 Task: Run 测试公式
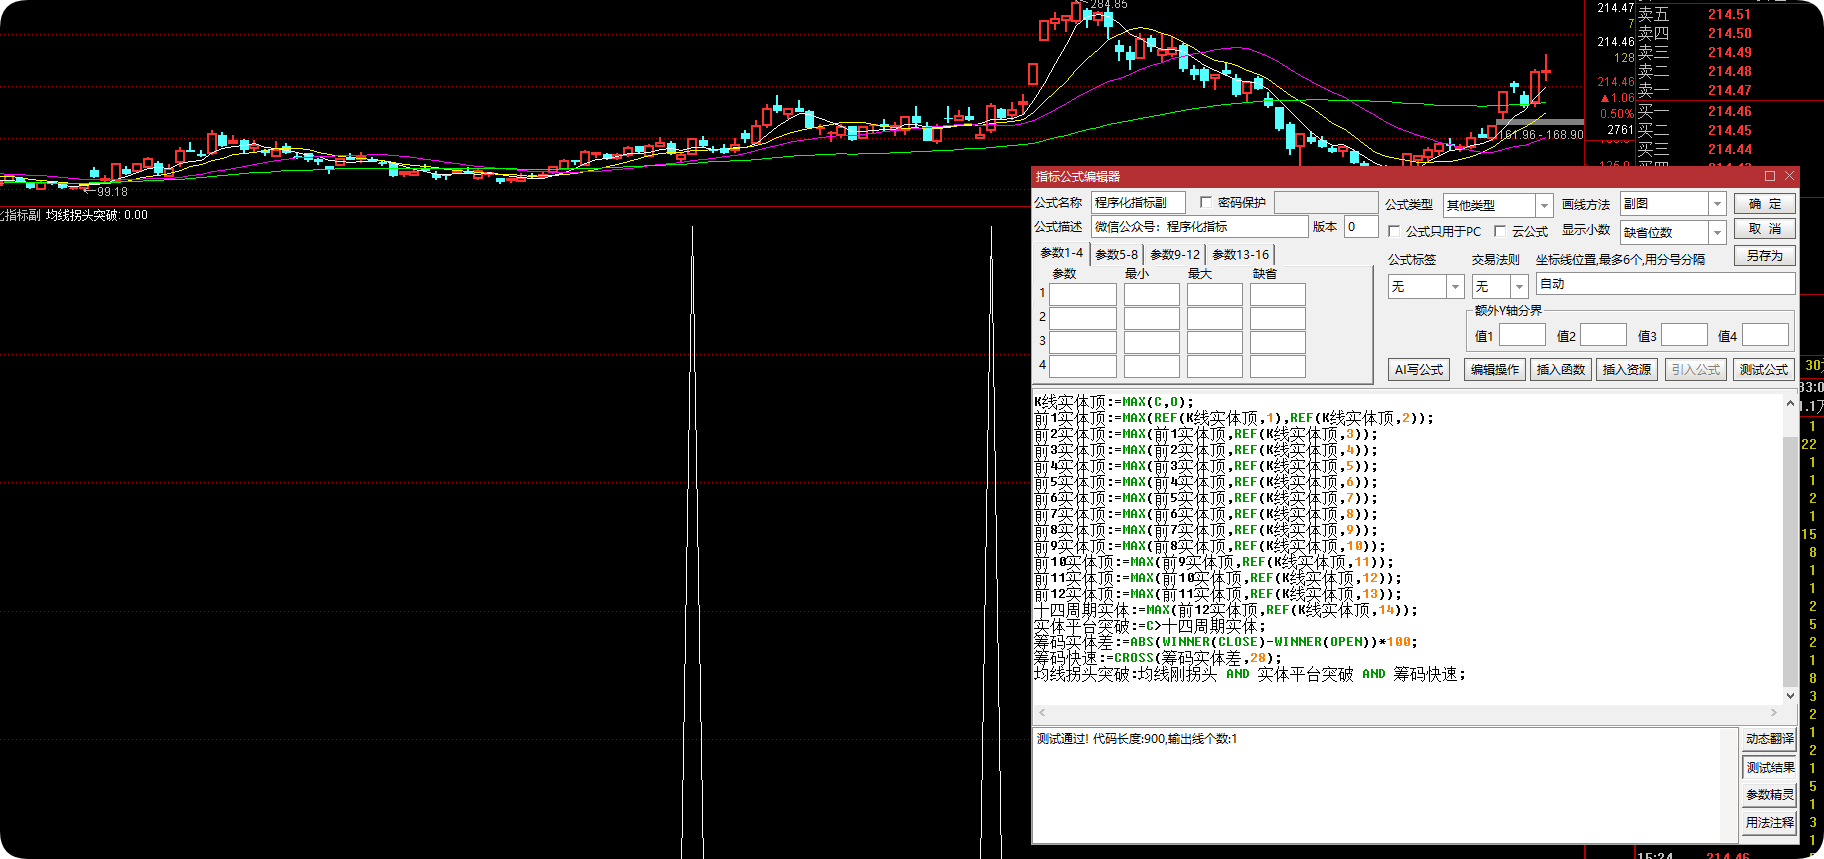coord(1763,370)
